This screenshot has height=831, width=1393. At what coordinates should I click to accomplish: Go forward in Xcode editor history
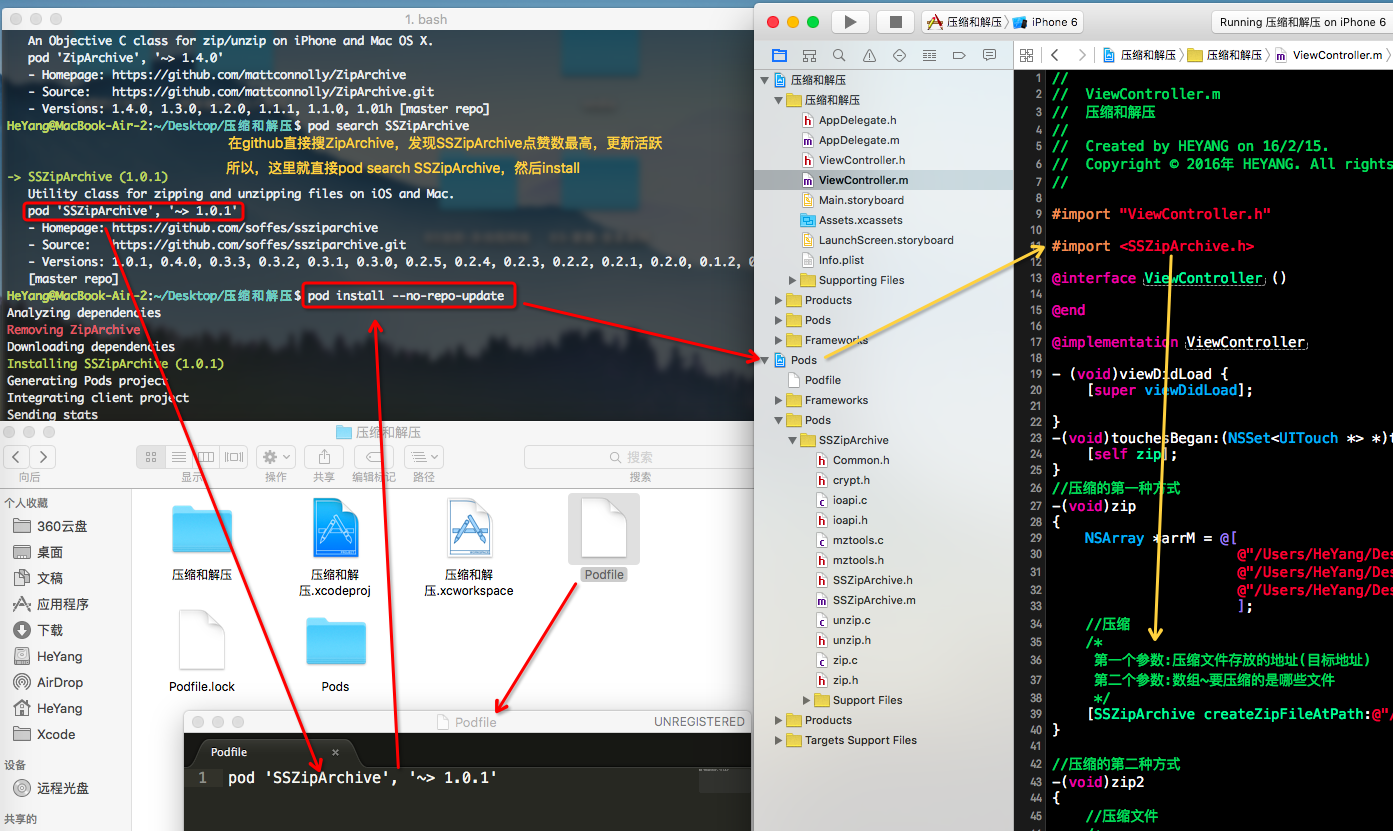pyautogui.click(x=1081, y=55)
